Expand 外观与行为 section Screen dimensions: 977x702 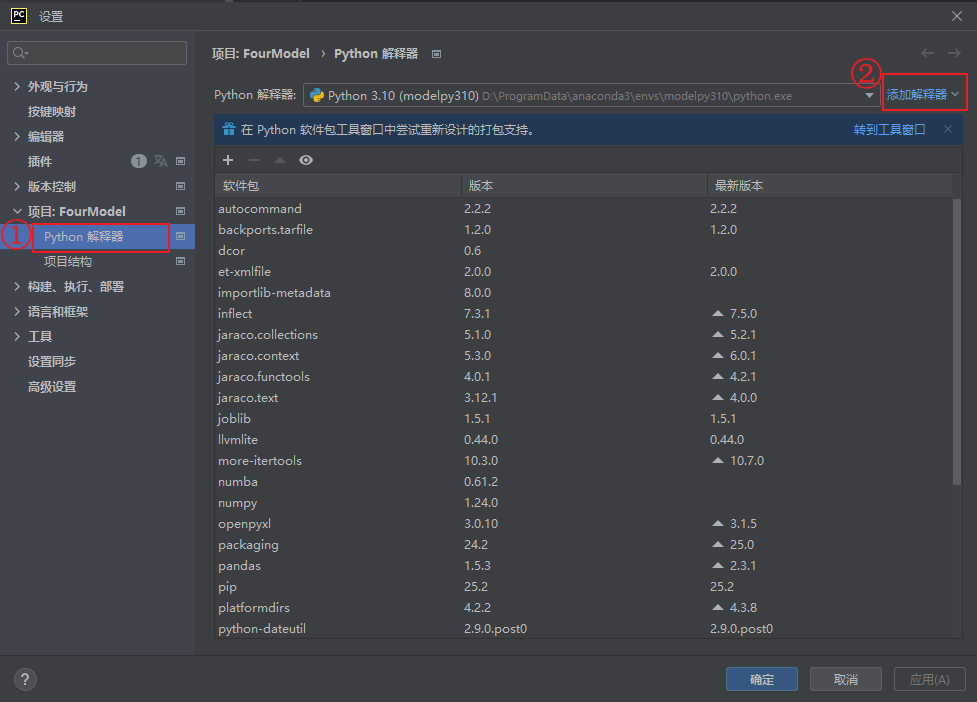pos(17,87)
